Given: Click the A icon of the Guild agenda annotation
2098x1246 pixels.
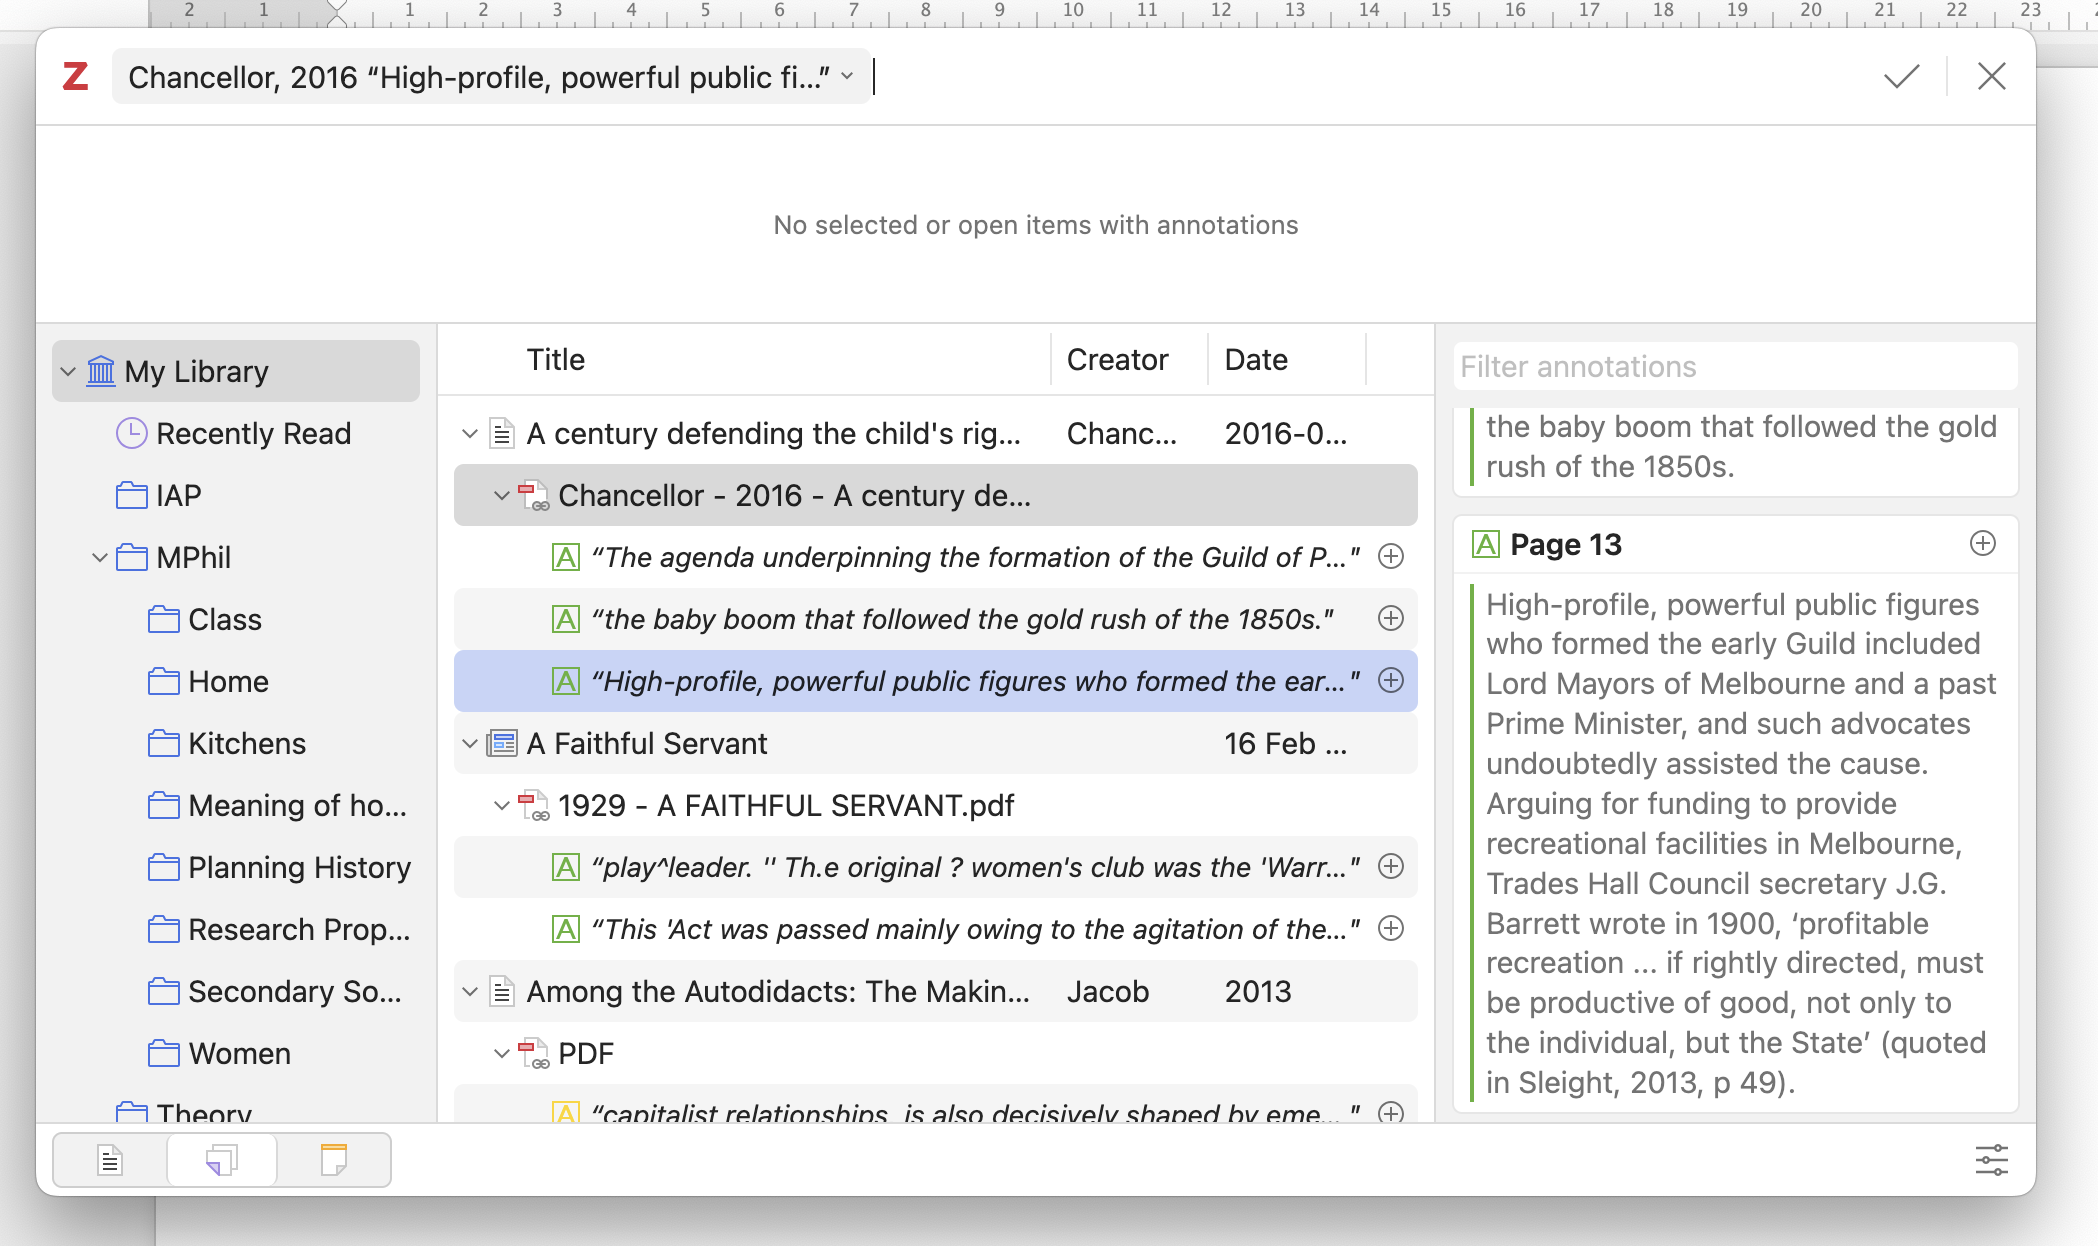Looking at the screenshot, I should [x=566, y=557].
